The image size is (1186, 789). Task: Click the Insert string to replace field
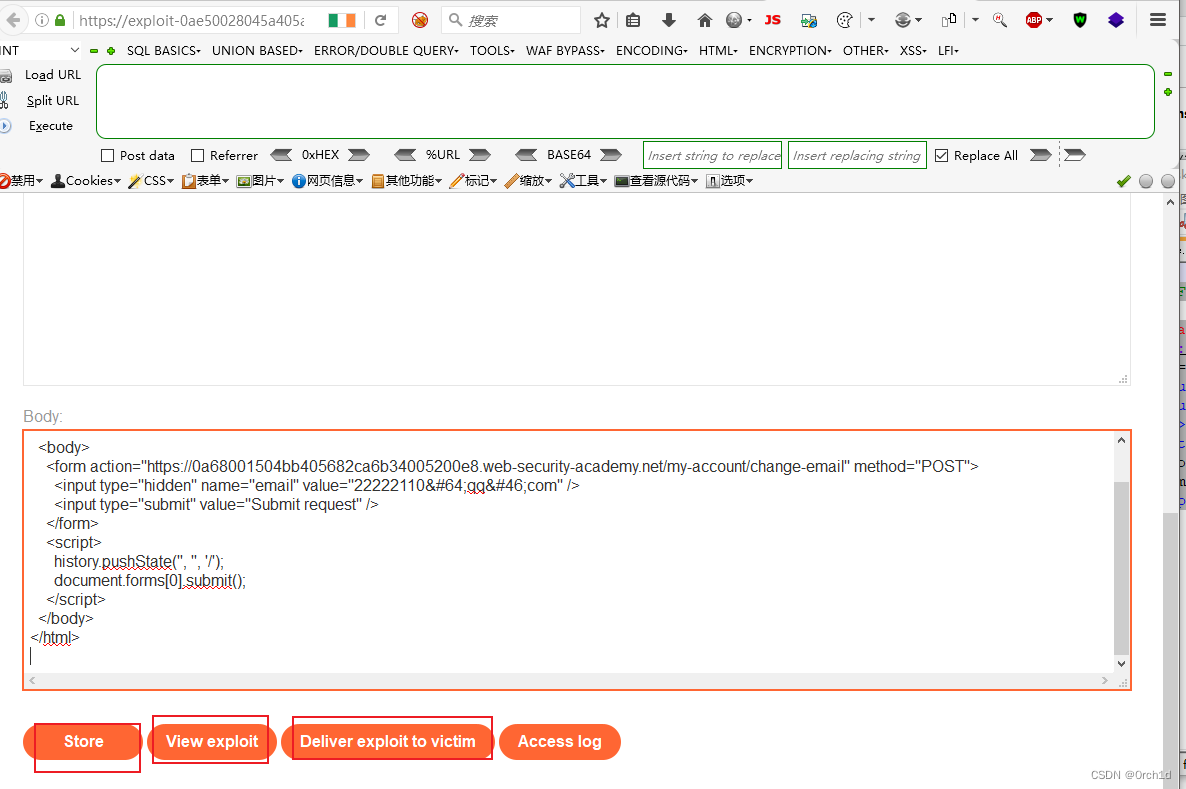[x=713, y=155]
